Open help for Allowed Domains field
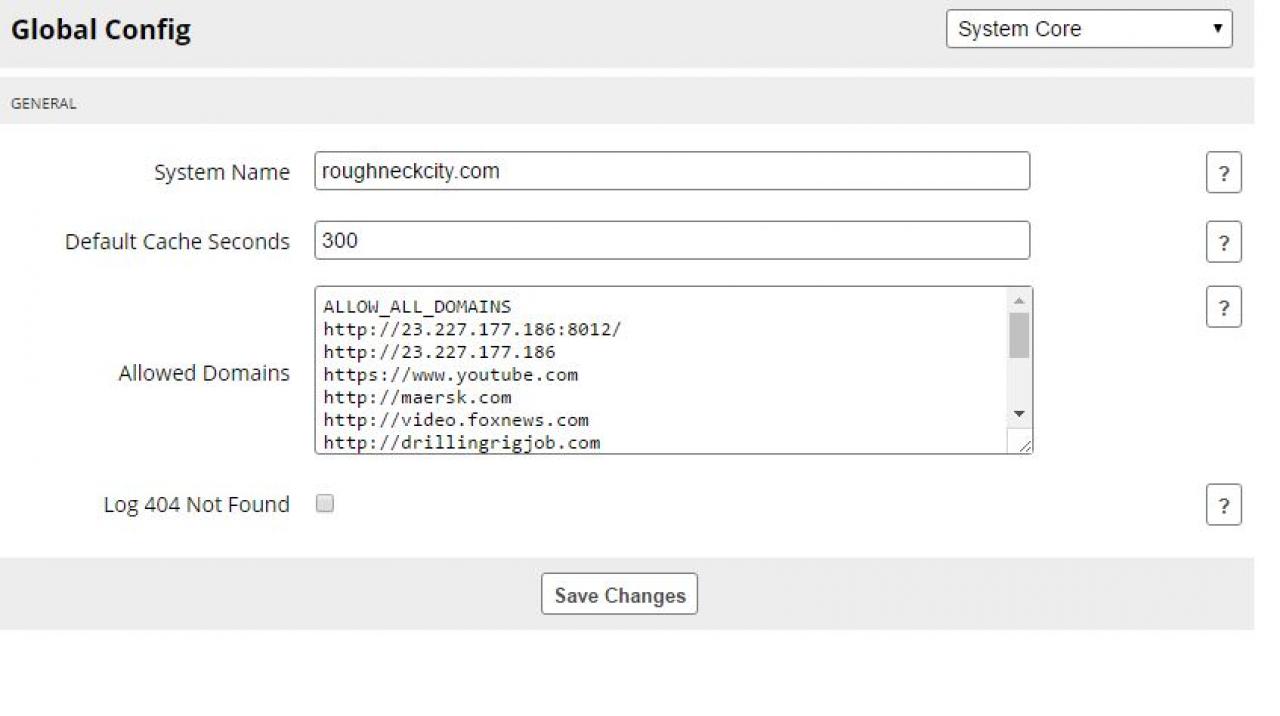This screenshot has width=1280, height=716. pos(1223,308)
